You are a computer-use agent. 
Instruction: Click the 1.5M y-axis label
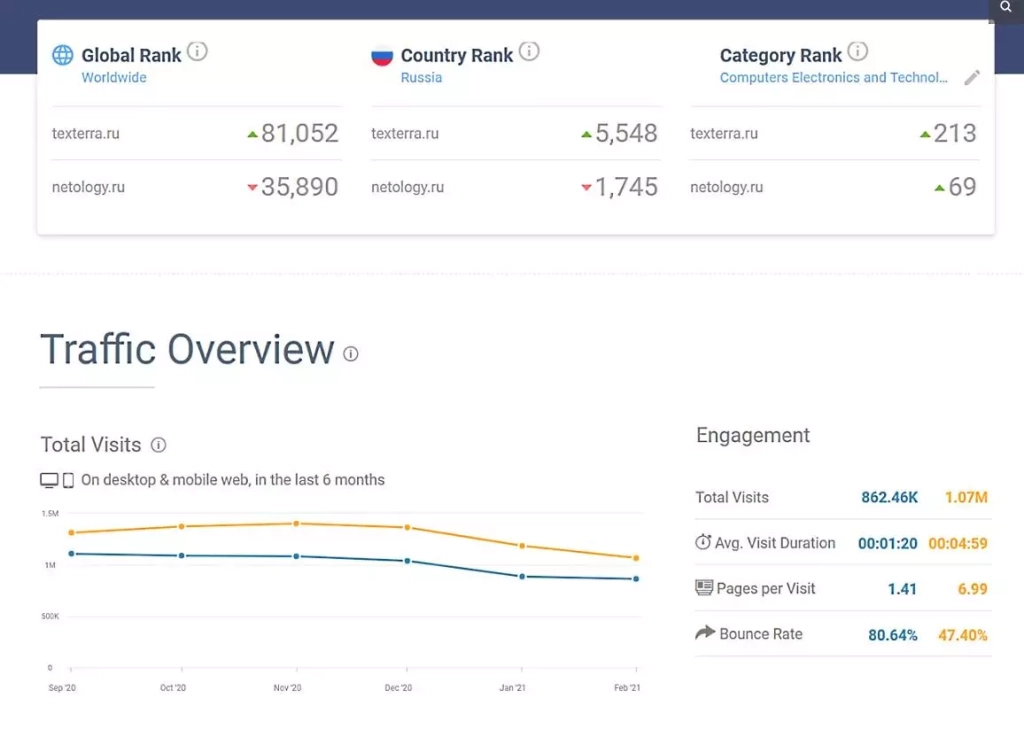tap(50, 513)
